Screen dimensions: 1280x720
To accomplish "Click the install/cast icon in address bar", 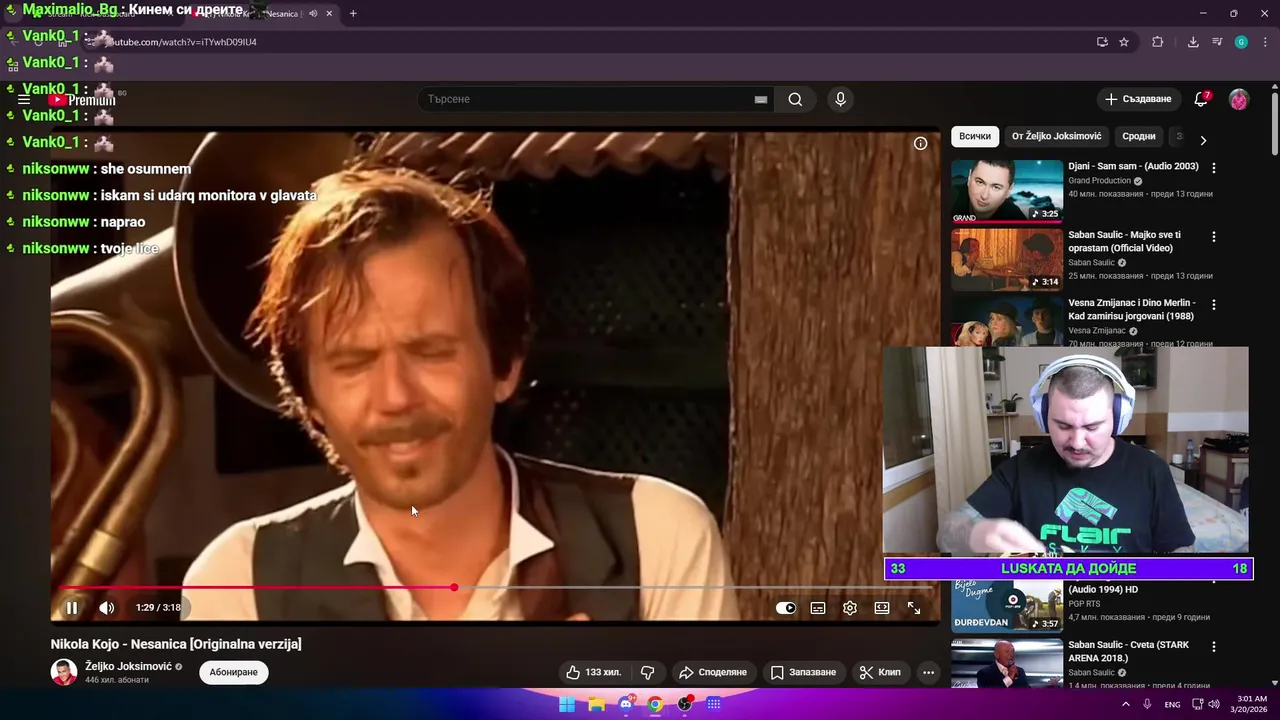I will (x=1102, y=42).
